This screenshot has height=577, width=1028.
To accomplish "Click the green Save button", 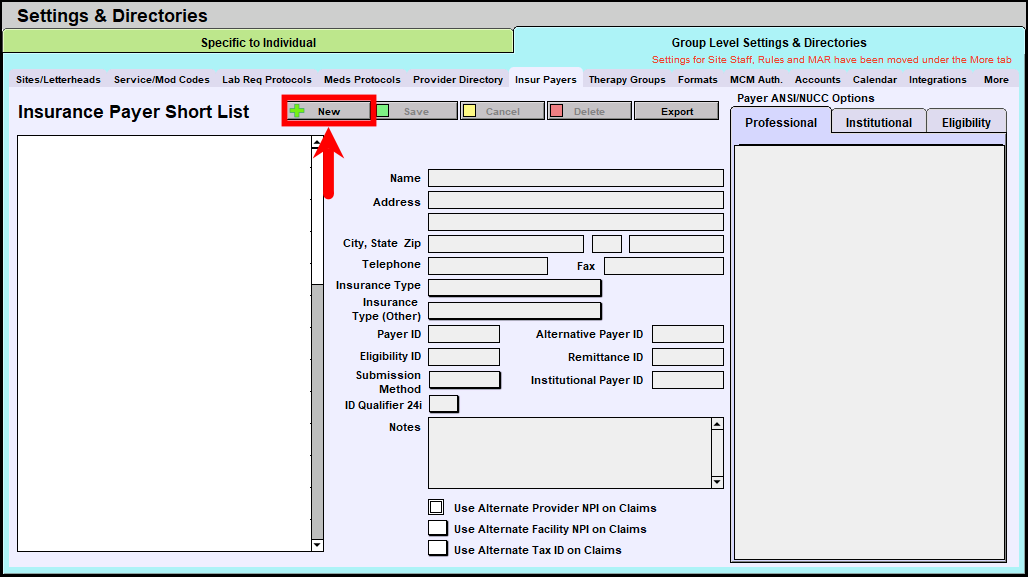I will pos(416,111).
